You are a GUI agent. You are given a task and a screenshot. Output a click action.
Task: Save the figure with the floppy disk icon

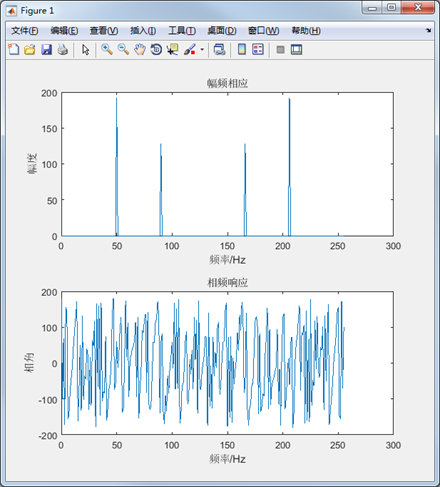[46, 50]
